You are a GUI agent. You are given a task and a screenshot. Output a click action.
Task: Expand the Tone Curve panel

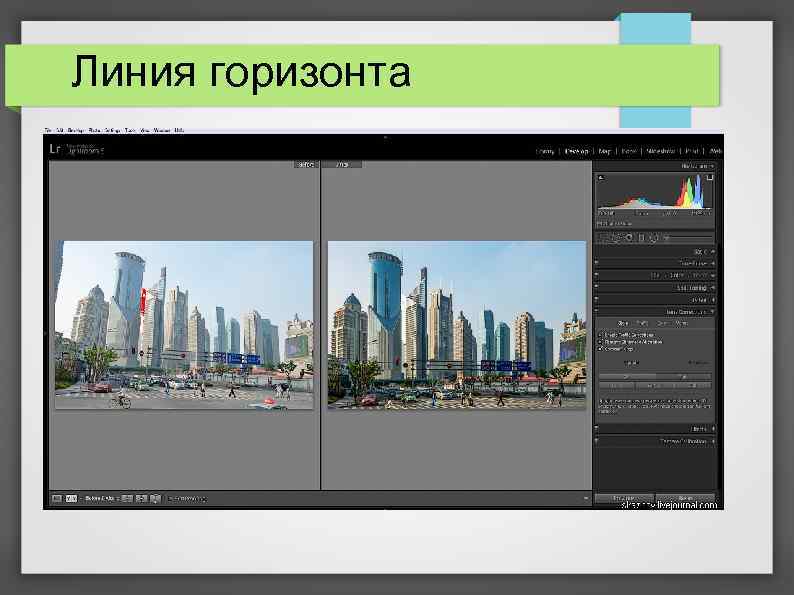tap(712, 263)
